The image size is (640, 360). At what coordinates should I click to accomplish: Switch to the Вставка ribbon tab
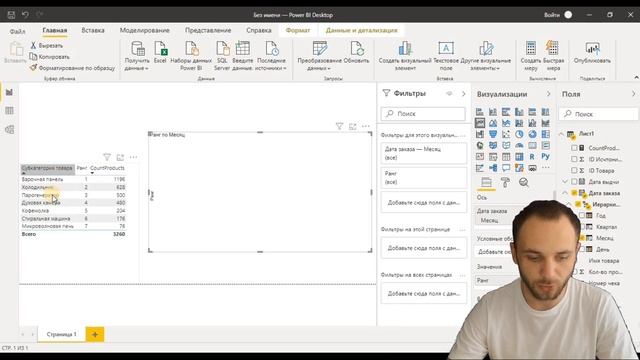[93, 30]
